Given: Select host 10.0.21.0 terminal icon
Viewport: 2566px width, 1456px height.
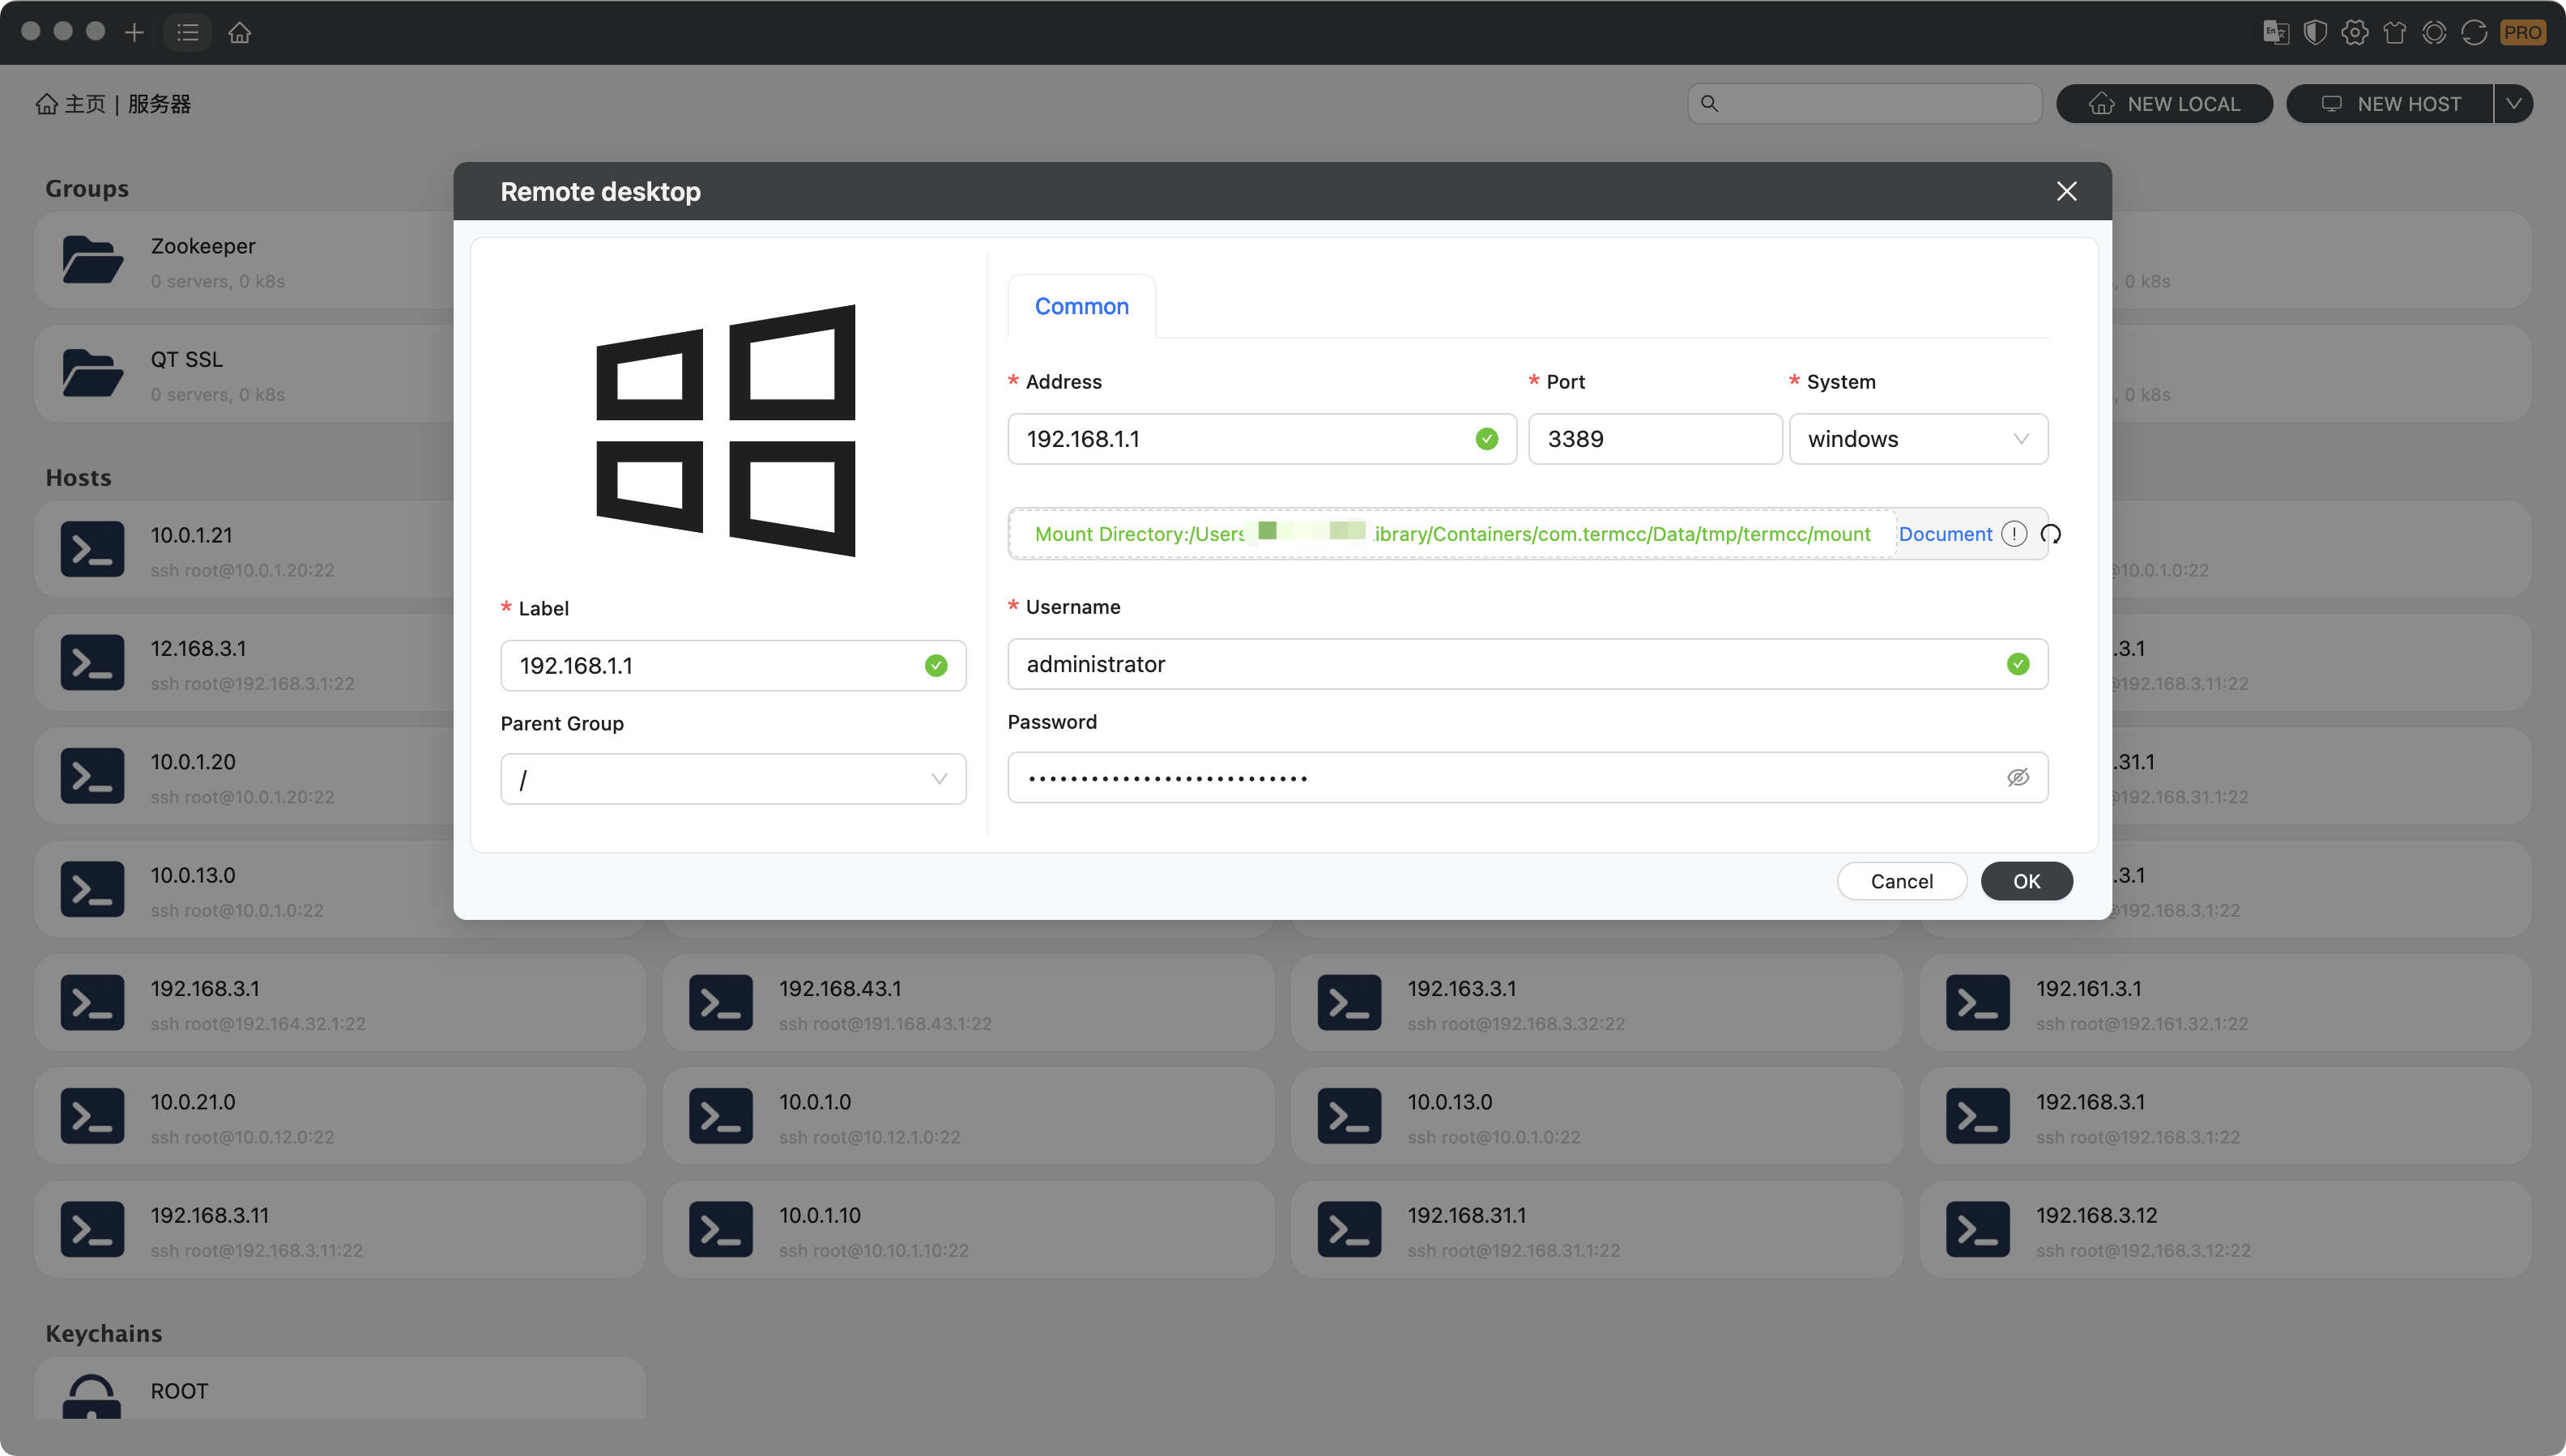Looking at the screenshot, I should [92, 1116].
